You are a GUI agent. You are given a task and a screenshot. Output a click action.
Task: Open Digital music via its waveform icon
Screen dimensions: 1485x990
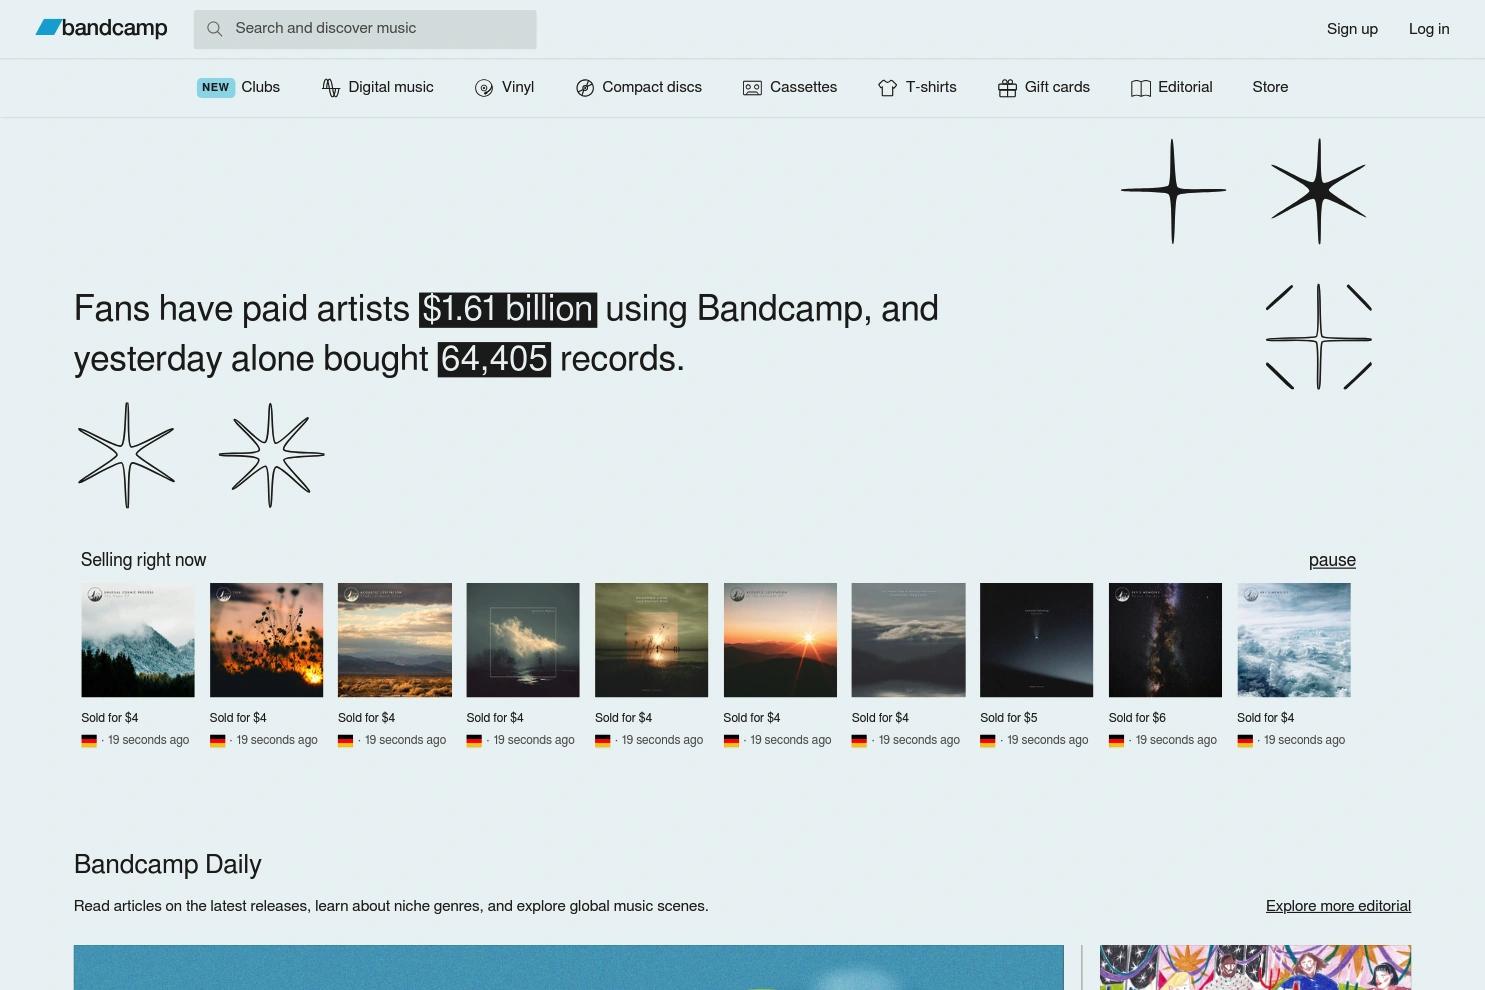pos(331,88)
